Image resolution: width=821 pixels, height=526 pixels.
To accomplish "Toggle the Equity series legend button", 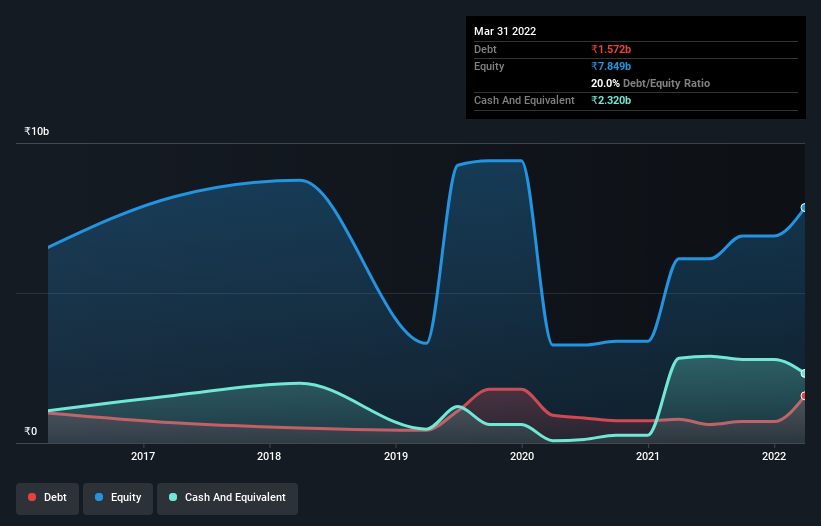I will [x=118, y=498].
